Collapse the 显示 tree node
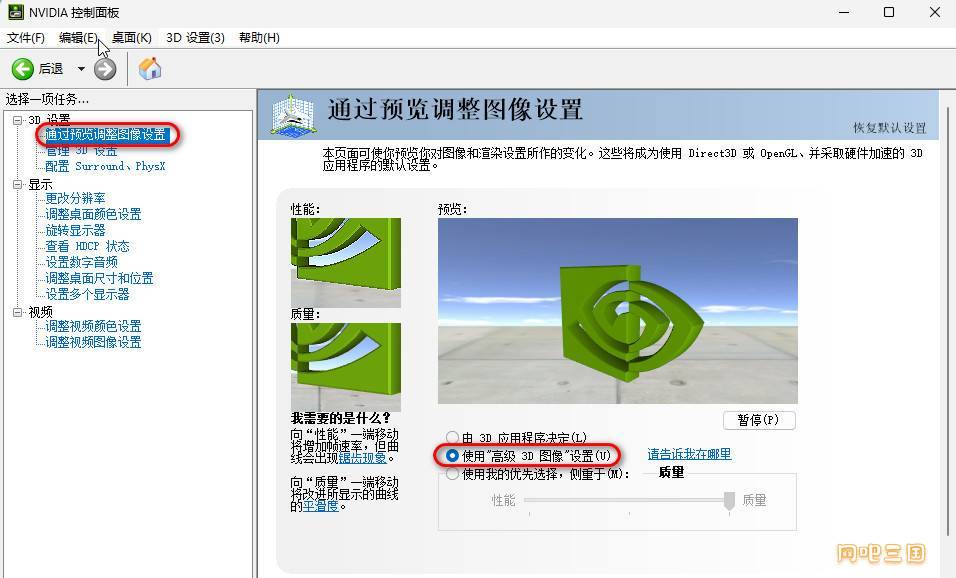Image resolution: width=956 pixels, height=578 pixels. point(18,184)
